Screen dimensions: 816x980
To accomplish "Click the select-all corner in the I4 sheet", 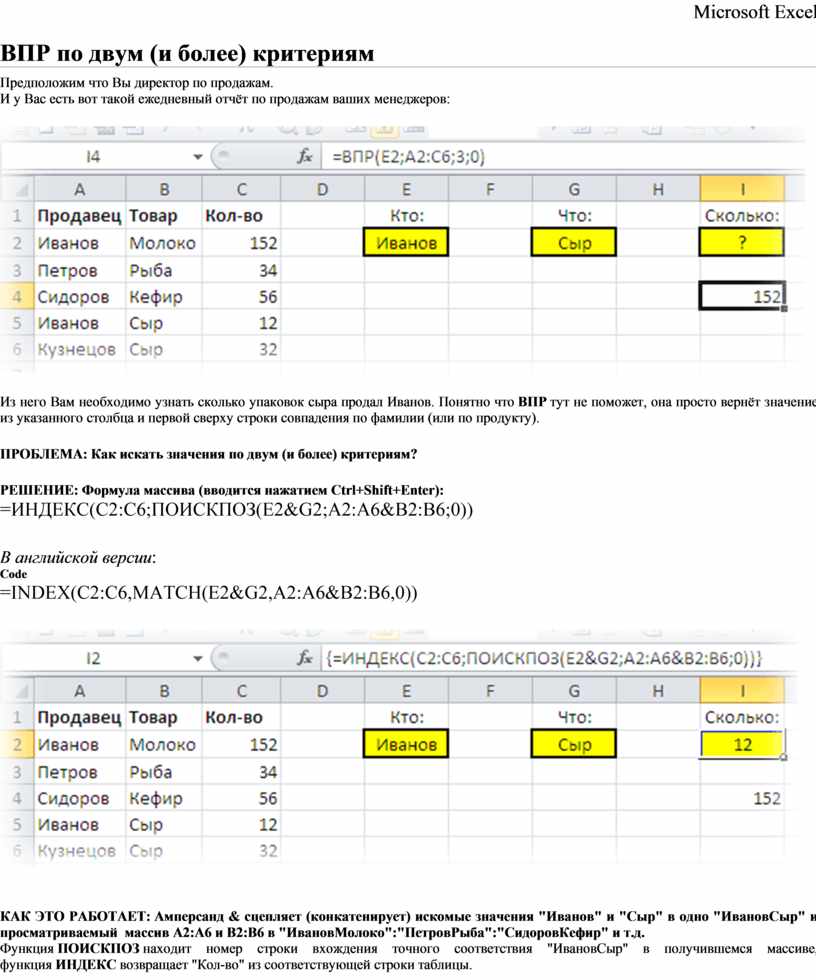I will pyautogui.click(x=19, y=189).
